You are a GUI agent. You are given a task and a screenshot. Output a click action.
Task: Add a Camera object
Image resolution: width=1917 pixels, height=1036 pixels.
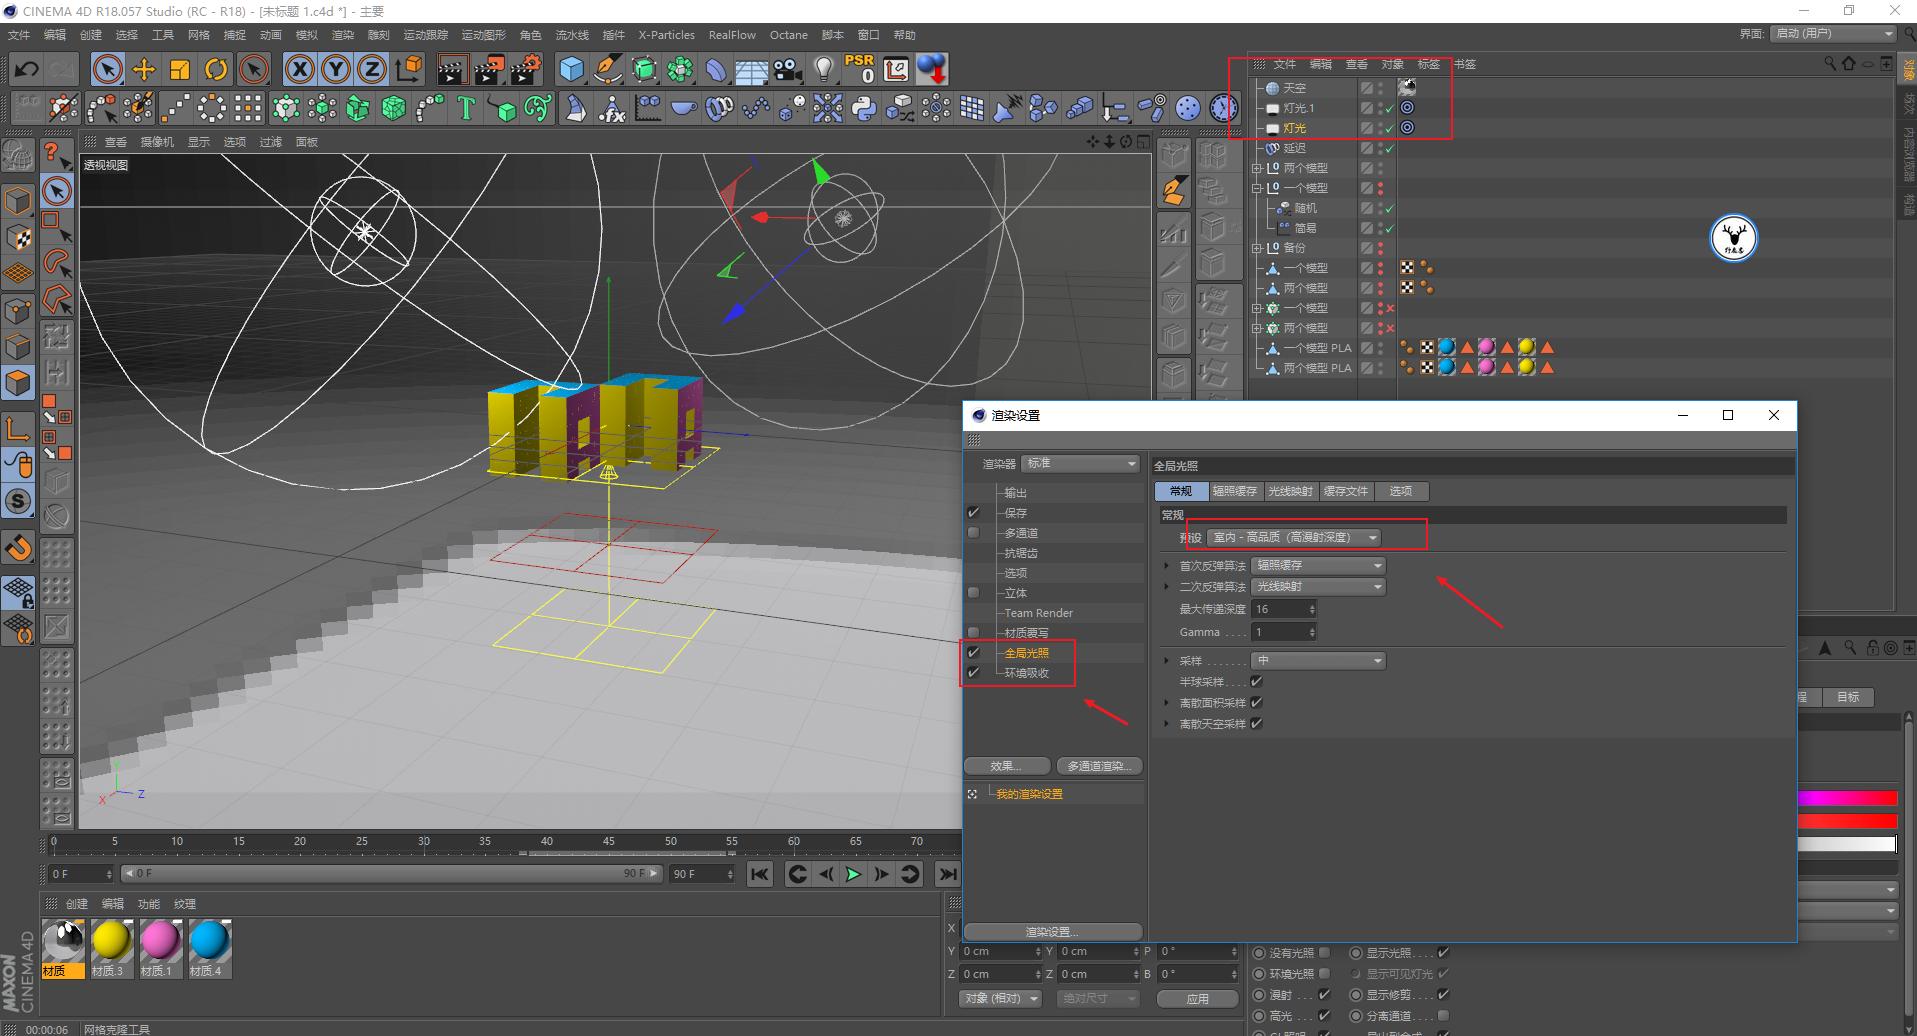(788, 69)
